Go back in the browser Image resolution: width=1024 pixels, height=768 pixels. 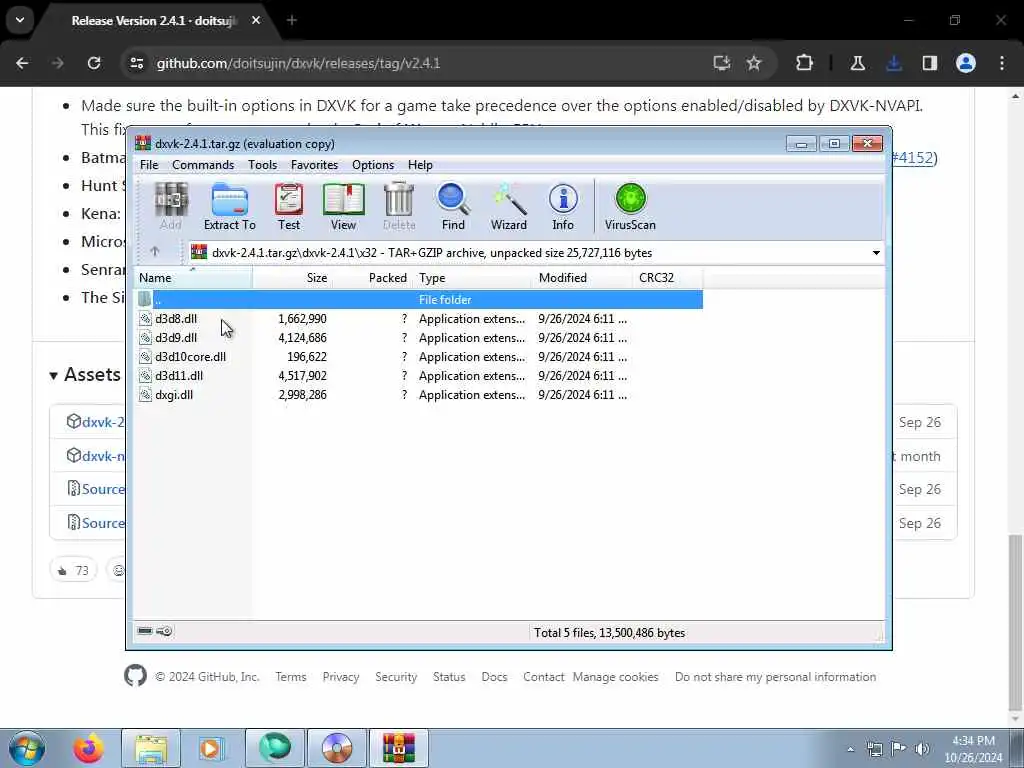(22, 63)
